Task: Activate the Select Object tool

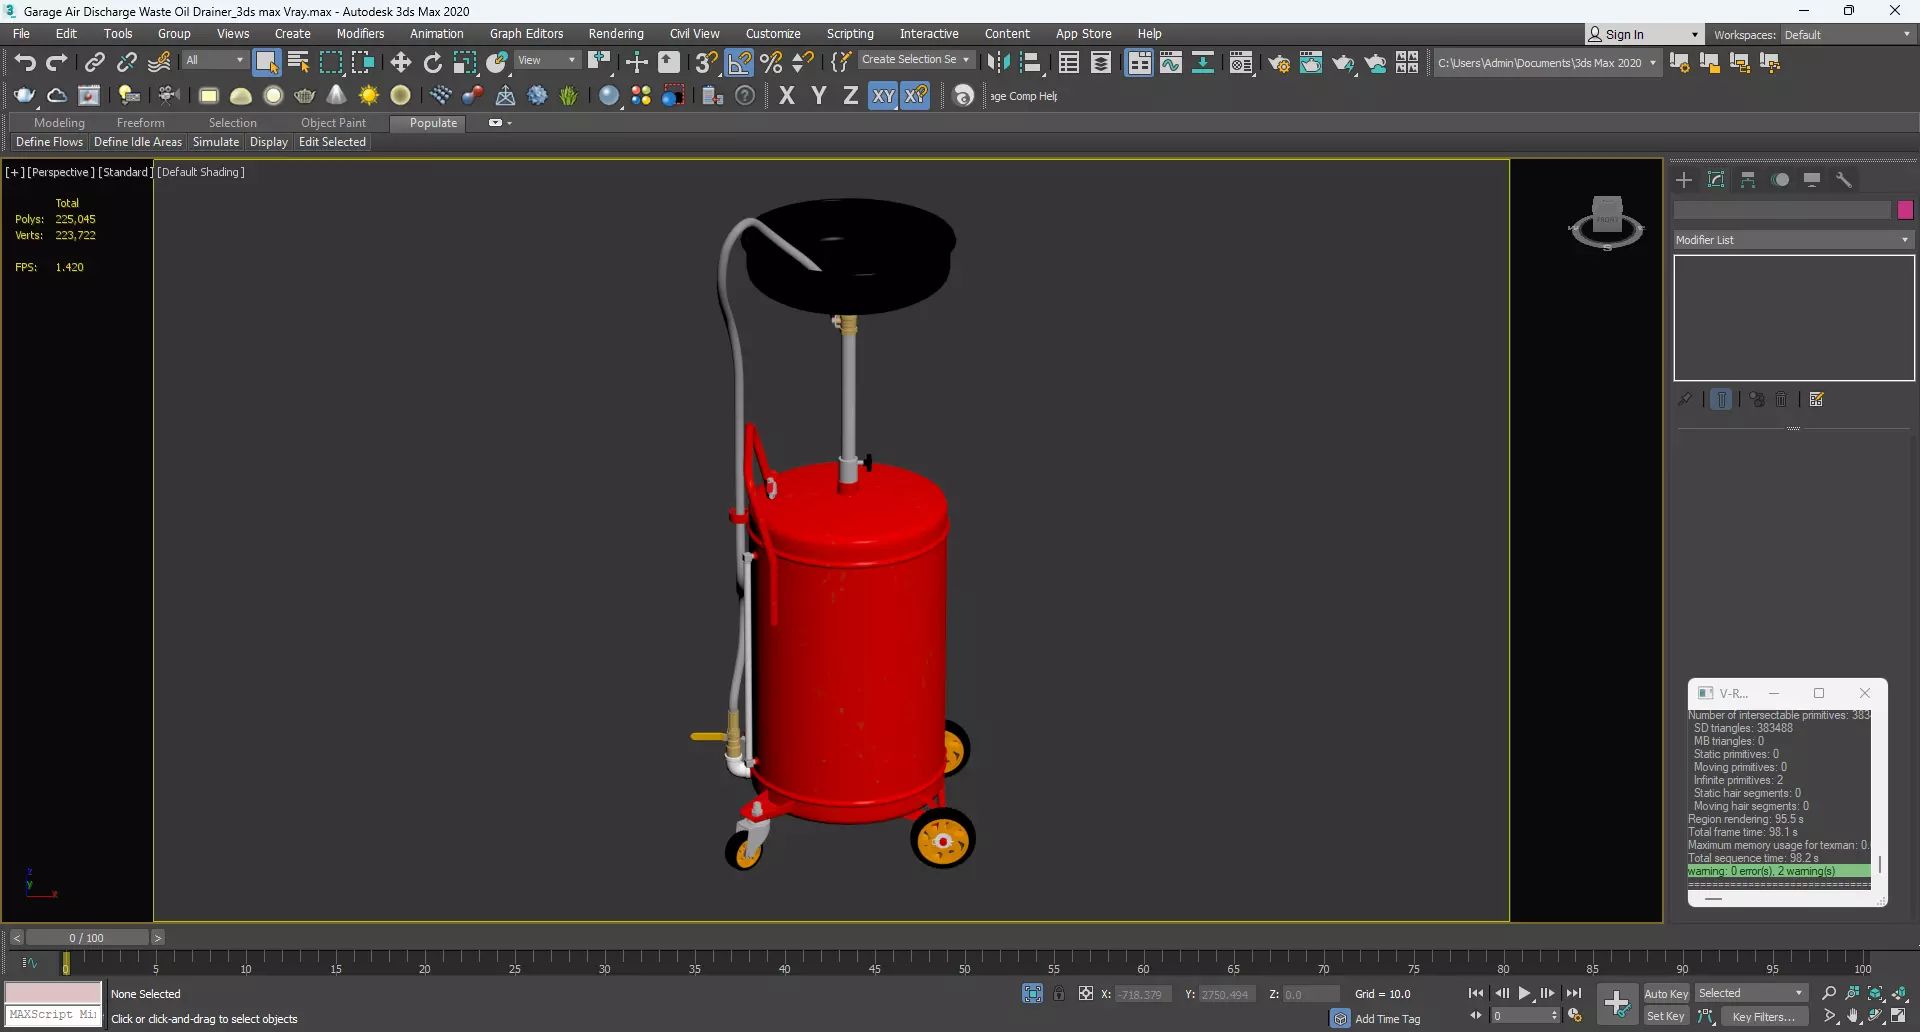Action: pyautogui.click(x=266, y=63)
